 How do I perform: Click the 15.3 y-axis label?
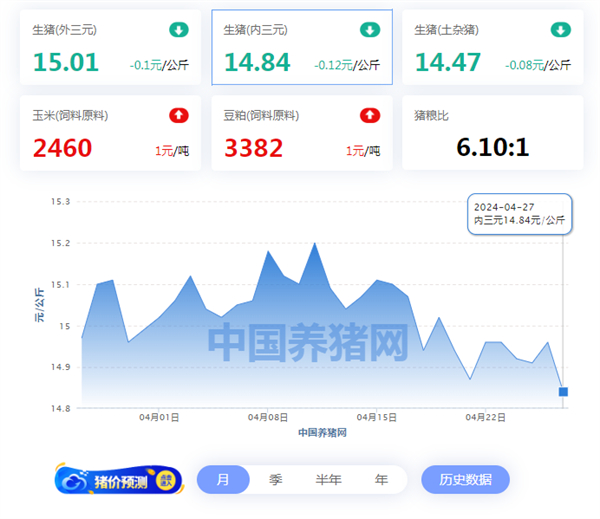60,202
